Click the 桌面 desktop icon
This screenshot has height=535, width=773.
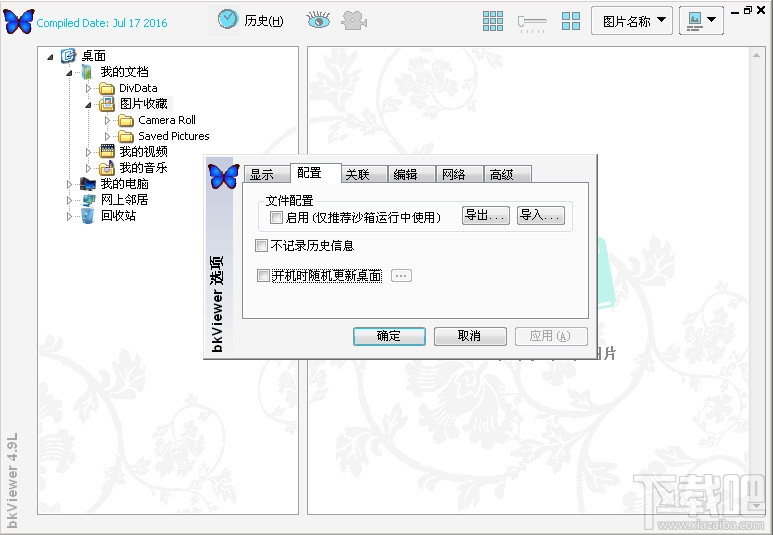tap(68, 56)
